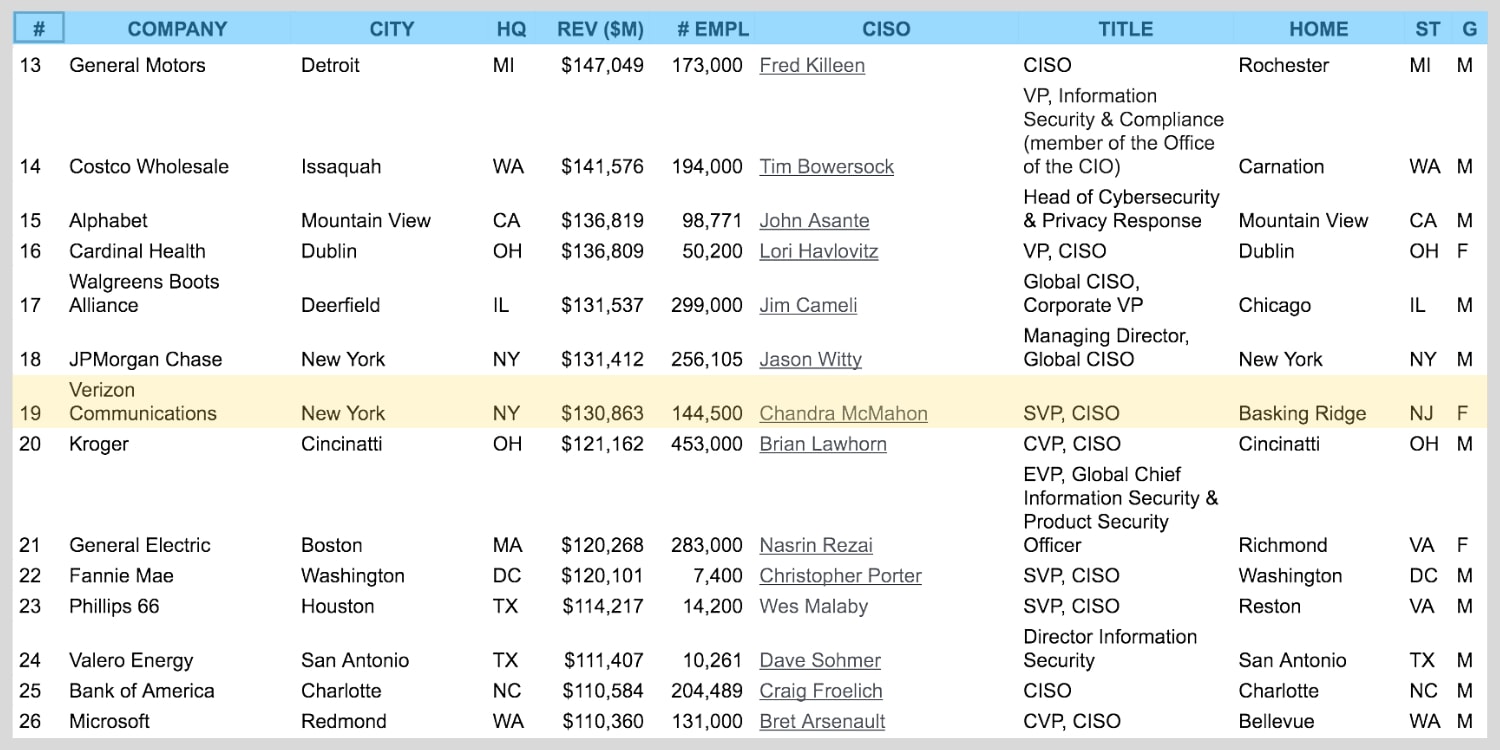Click the Fannie Mae cell
This screenshot has height=750, width=1500.
(x=121, y=576)
